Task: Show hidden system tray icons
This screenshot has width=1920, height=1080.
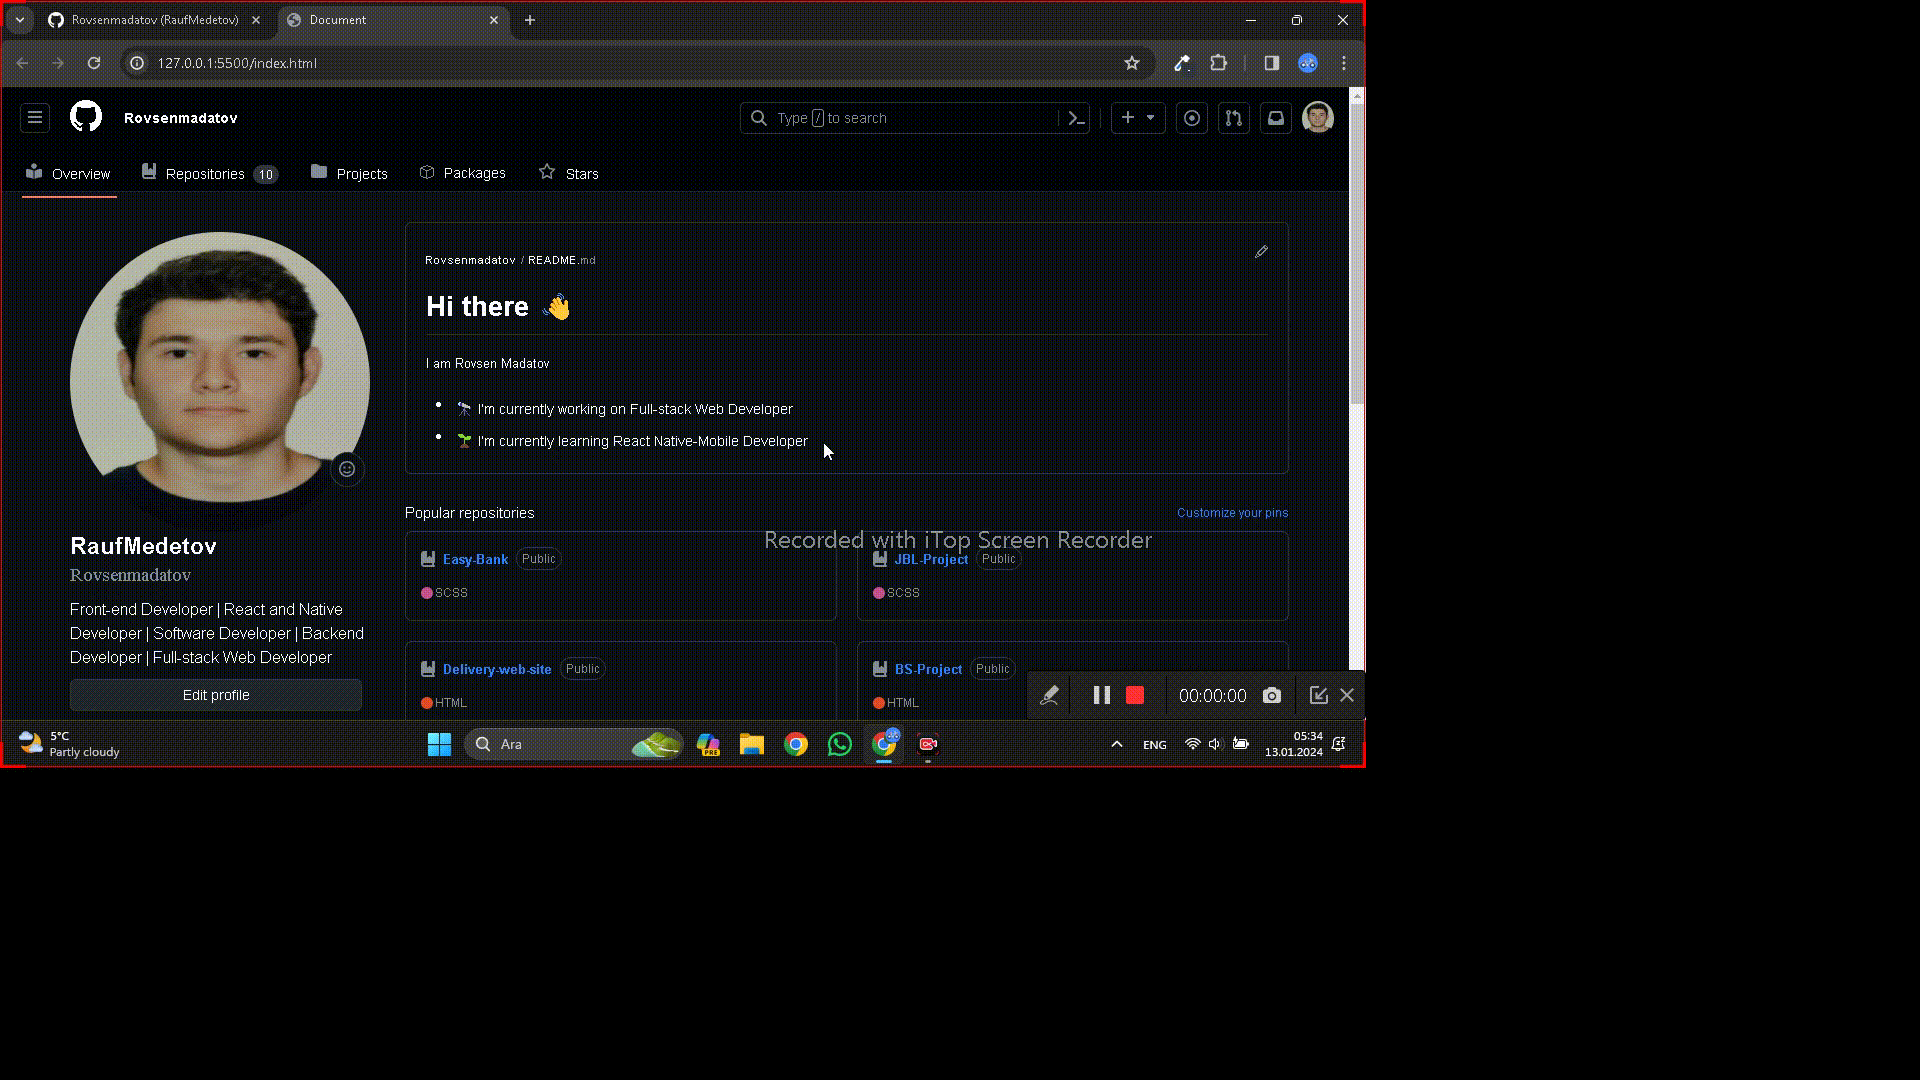Action: [x=1117, y=744]
